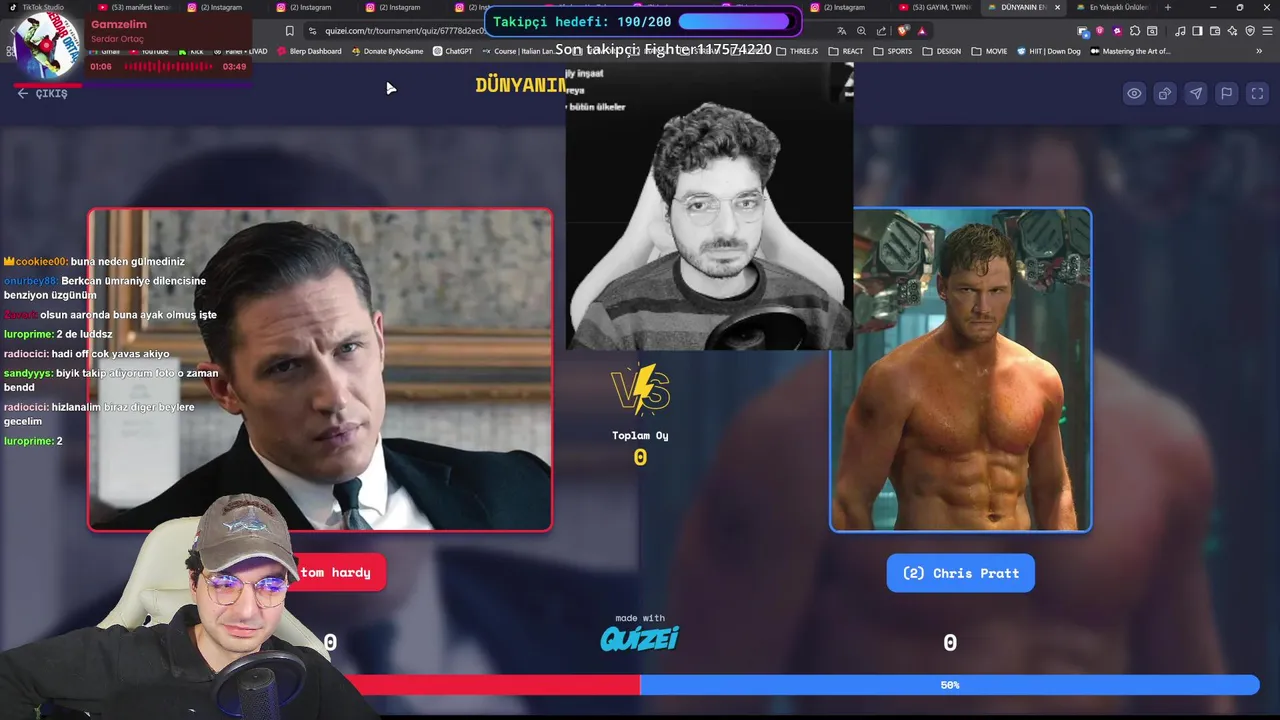Screen dimensions: 1280x720
Task: Open the Brave wallet icon
Action: coord(1213,31)
